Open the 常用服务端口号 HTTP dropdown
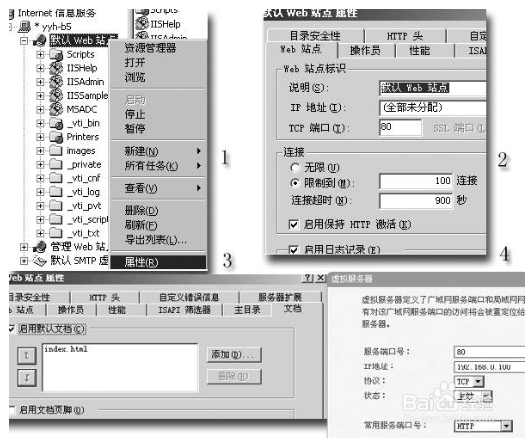 507,426
